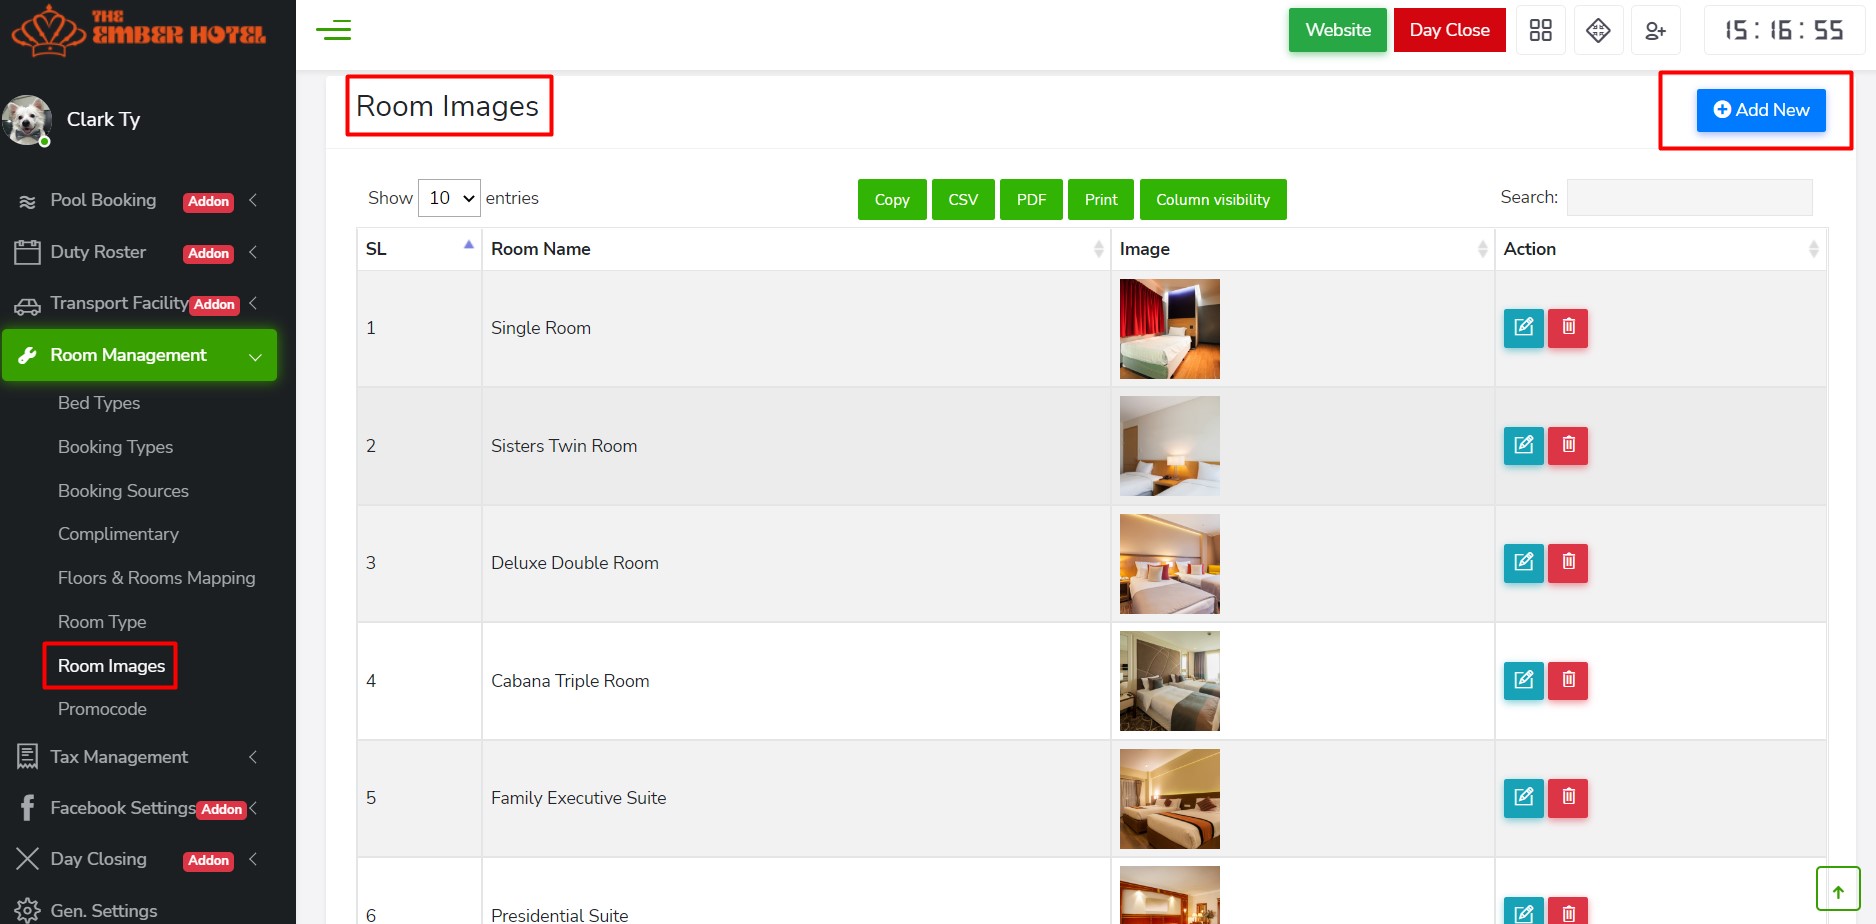1876x924 pixels.
Task: Go to Floors & Rooms Mapping
Action: [156, 578]
